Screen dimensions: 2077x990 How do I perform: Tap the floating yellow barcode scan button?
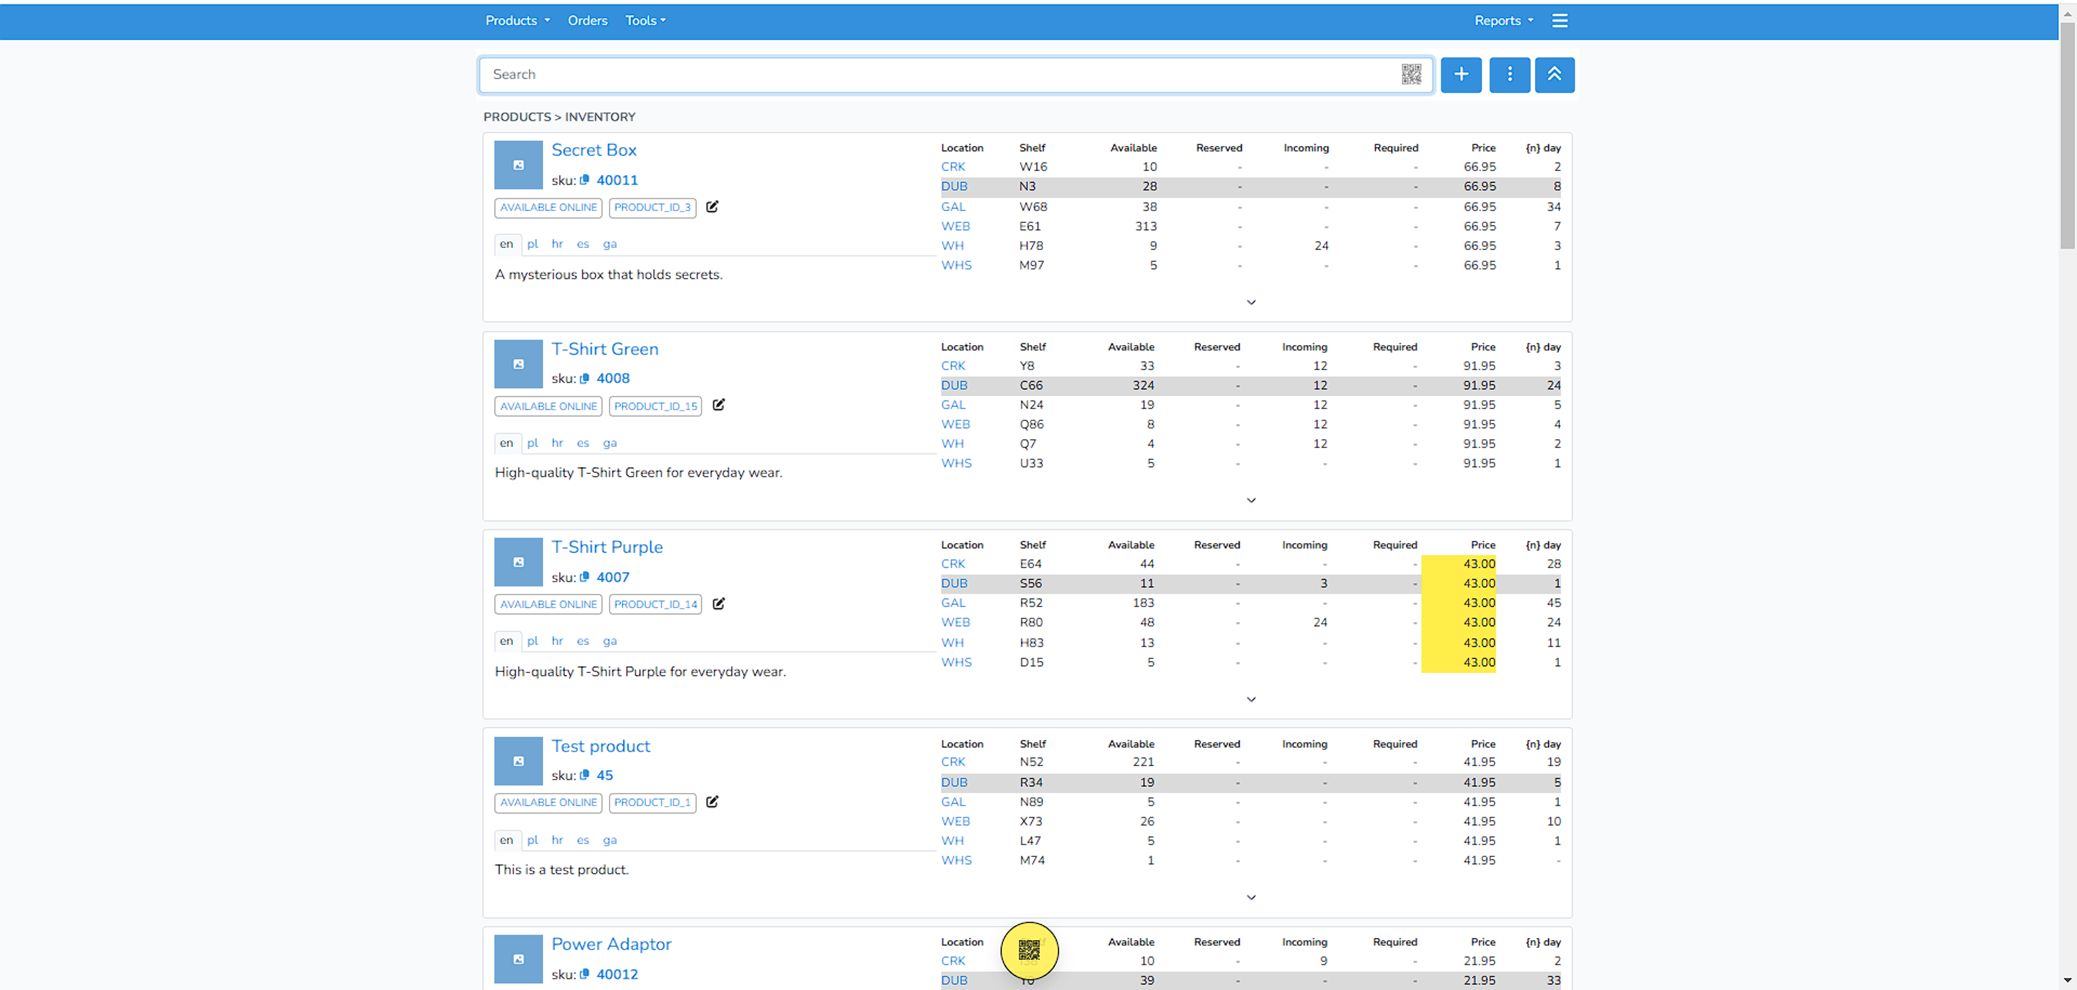(x=1029, y=950)
